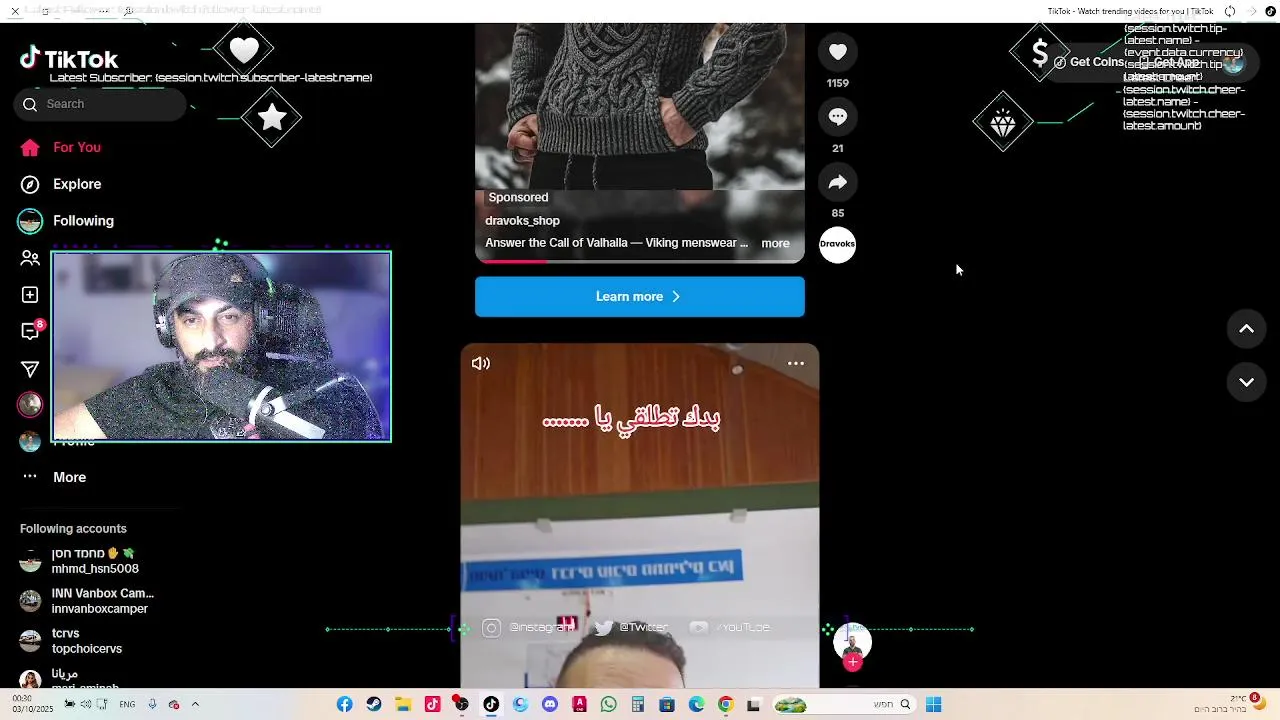Click the Search field
1280x720 pixels.
pyautogui.click(x=100, y=104)
